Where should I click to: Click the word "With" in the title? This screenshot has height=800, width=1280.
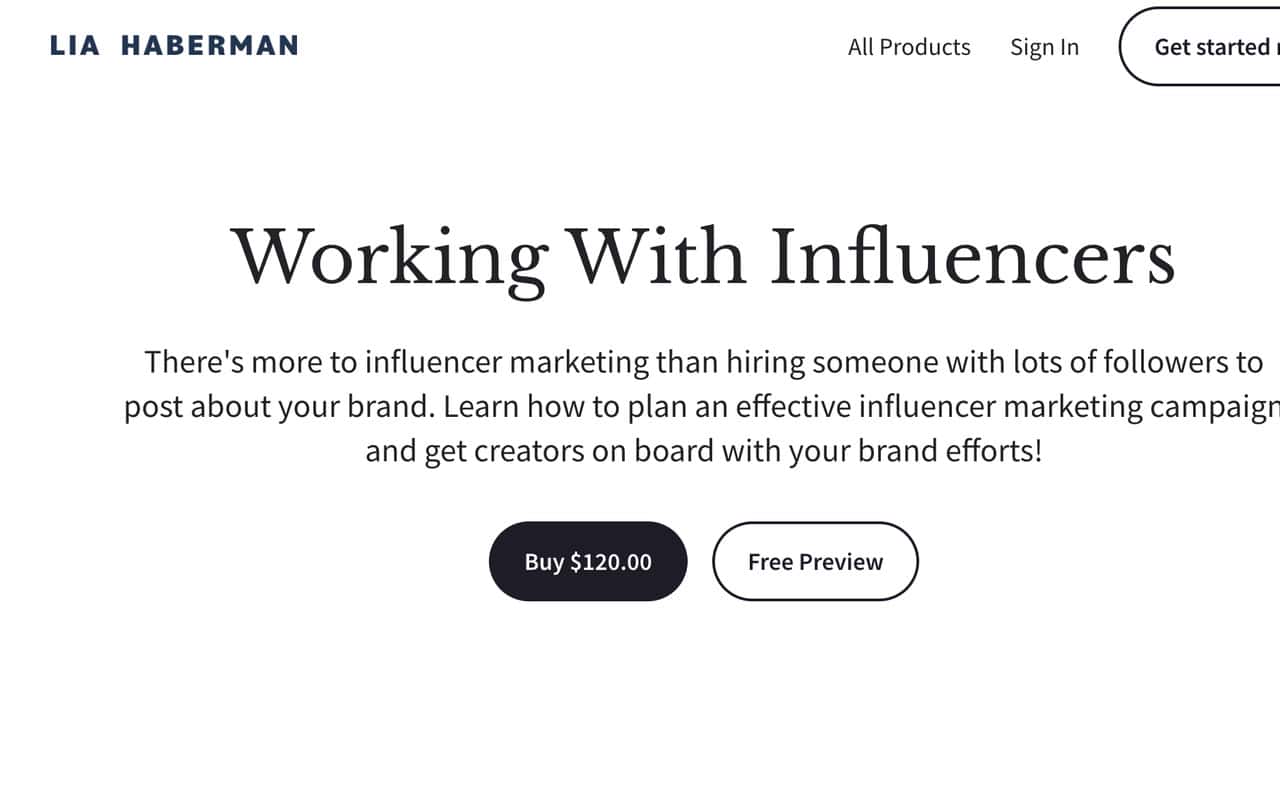click(658, 258)
